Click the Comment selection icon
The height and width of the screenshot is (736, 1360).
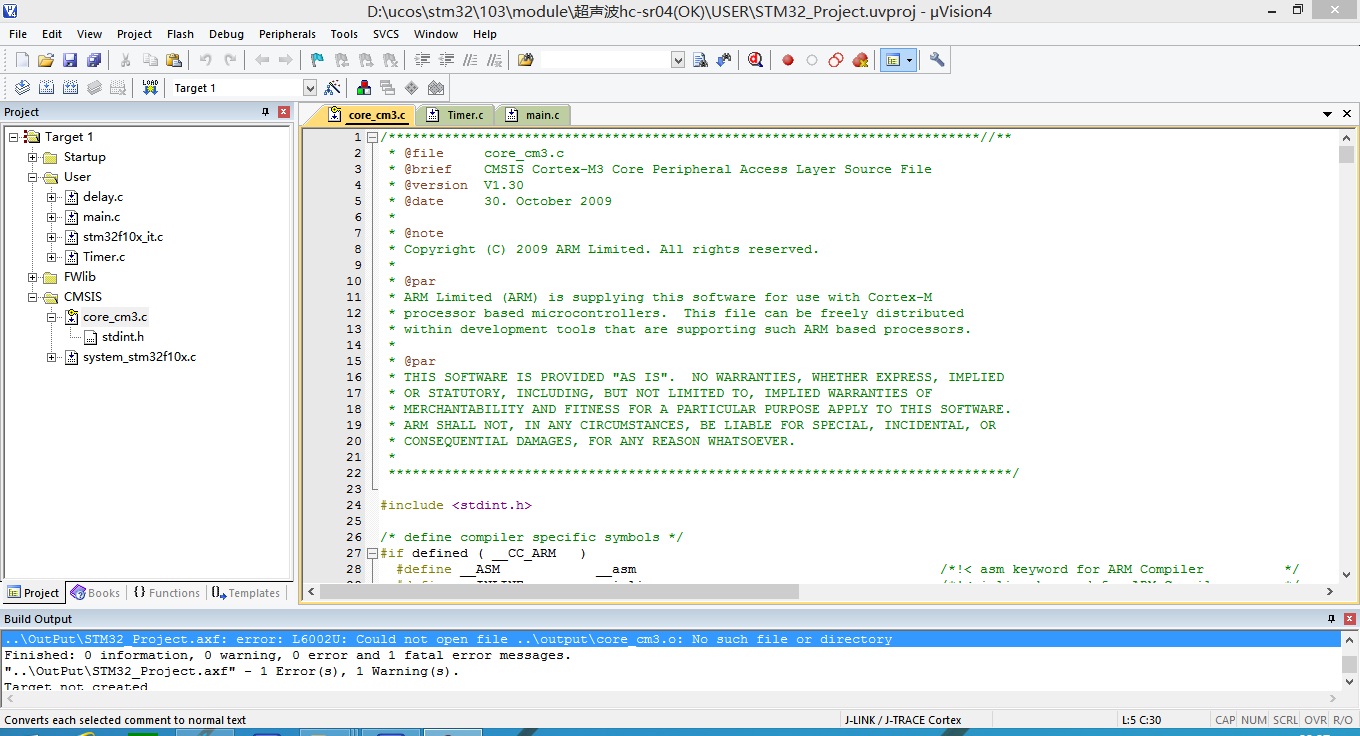point(470,60)
